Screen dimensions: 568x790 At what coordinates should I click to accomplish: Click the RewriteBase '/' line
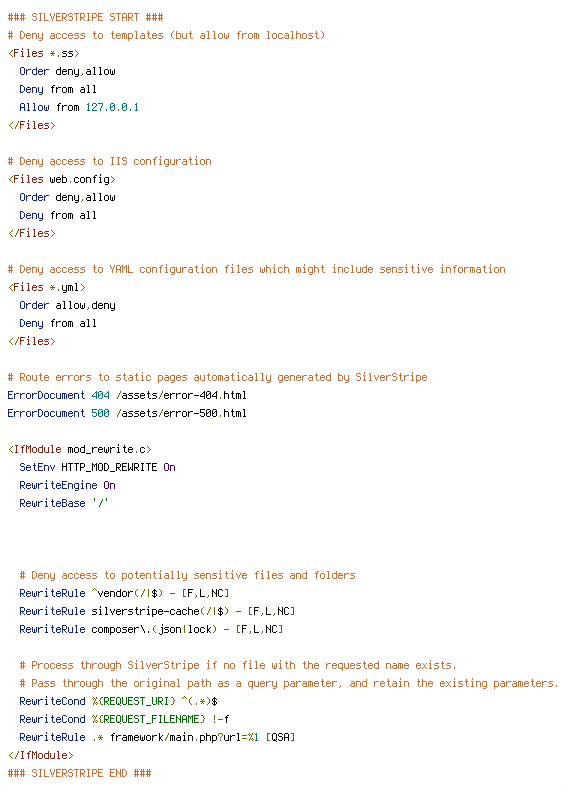click(x=64, y=503)
